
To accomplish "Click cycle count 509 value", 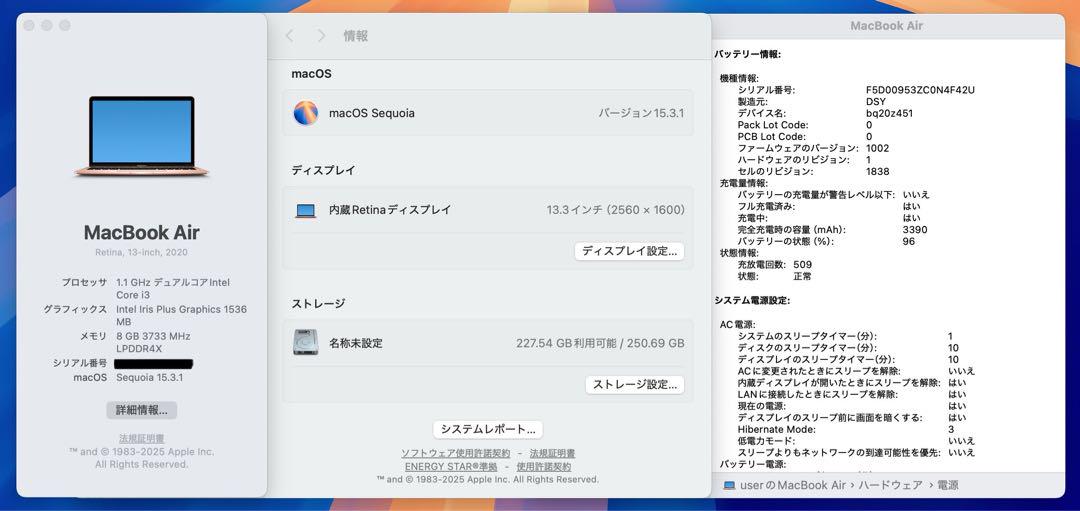I will [802, 264].
